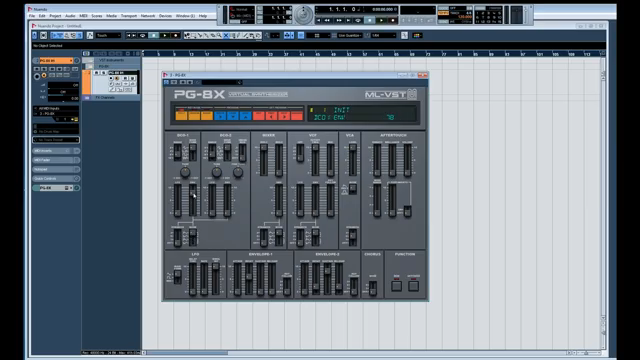Click the transport panel's jog wheel
The image size is (640, 360).
tap(303, 15)
